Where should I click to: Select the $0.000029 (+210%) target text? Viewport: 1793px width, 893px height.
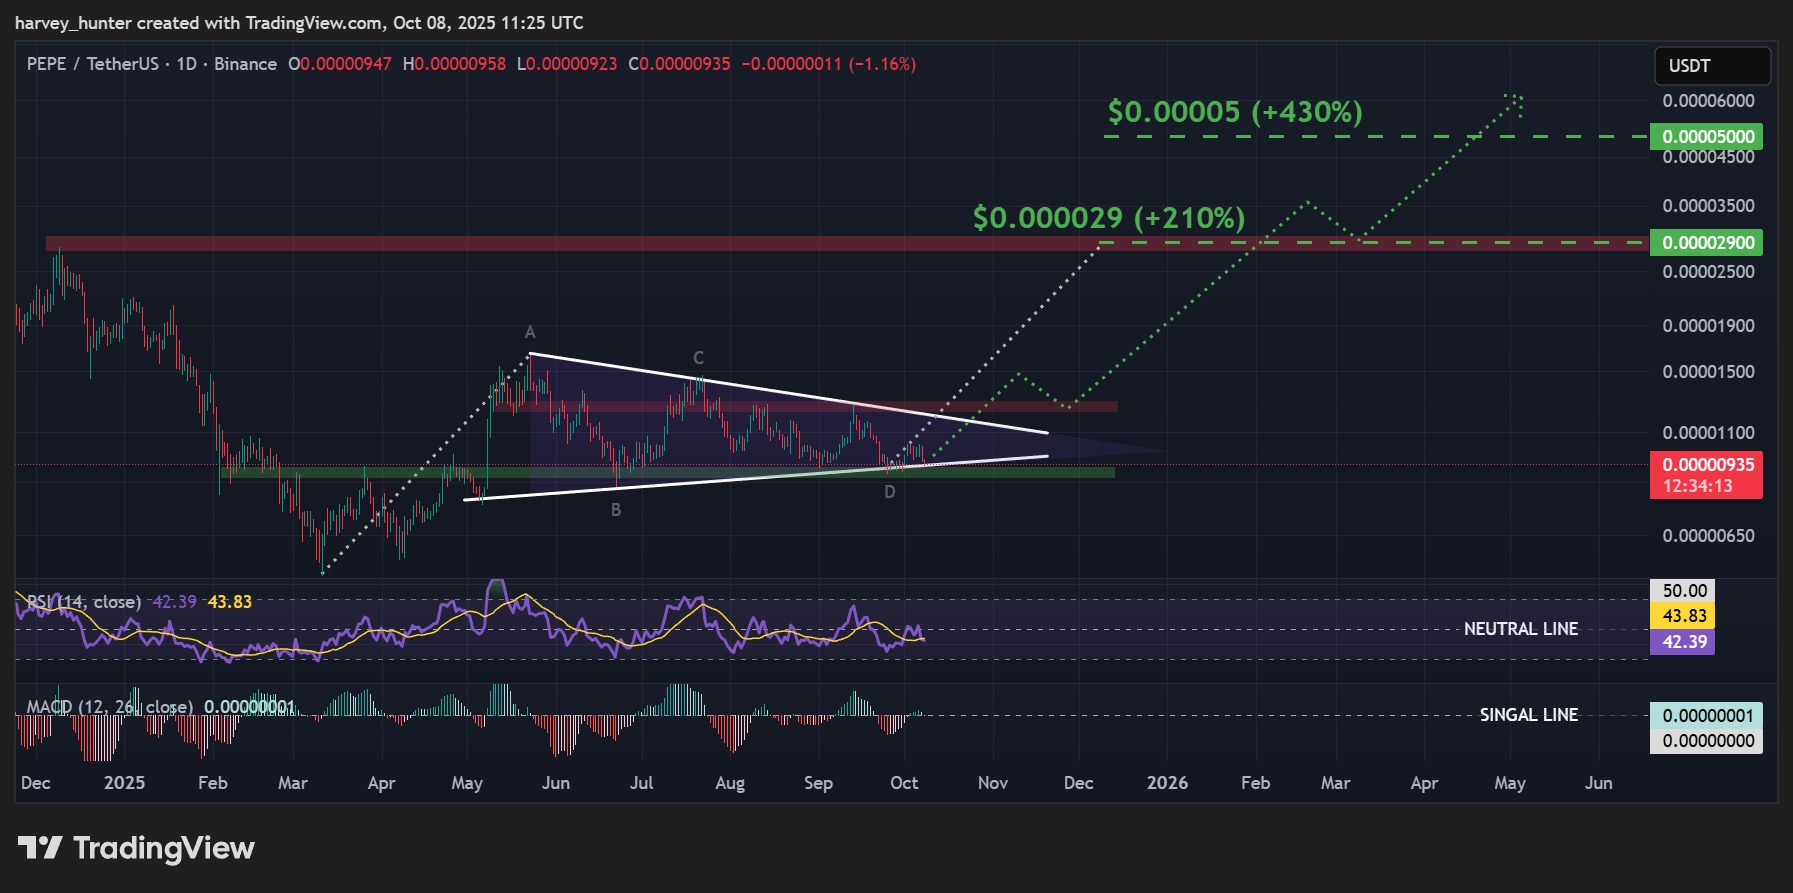(1108, 218)
